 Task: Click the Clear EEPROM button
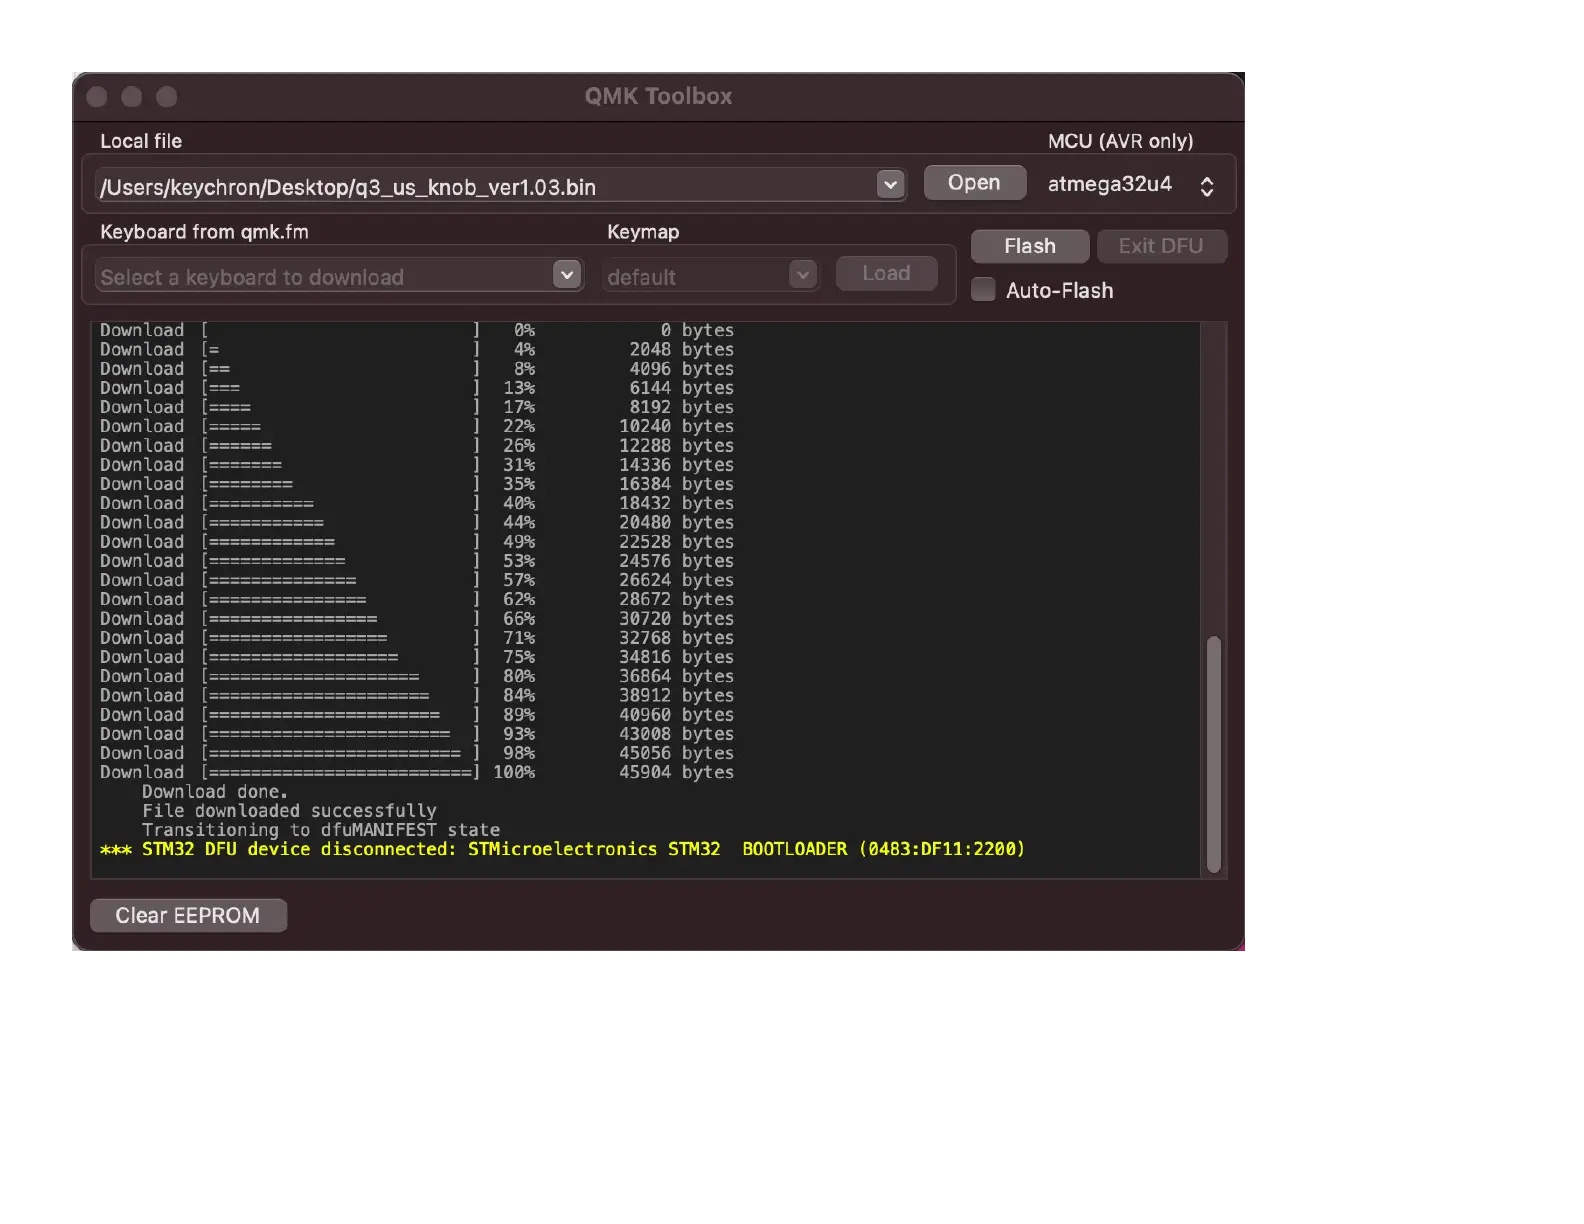[x=188, y=915]
